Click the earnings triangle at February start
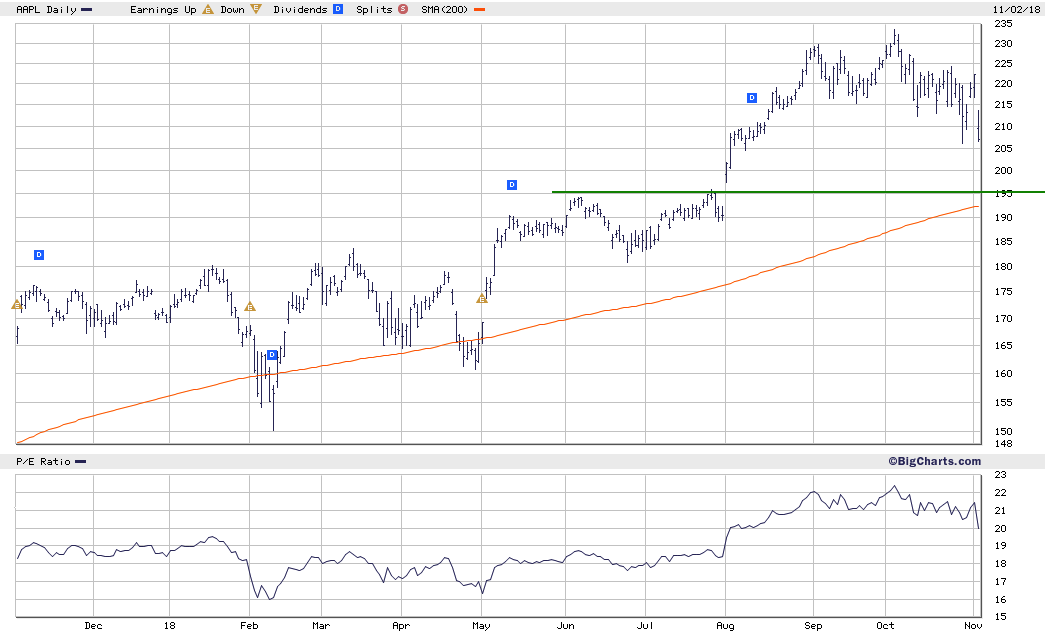The image size is (1045, 635). [250, 307]
